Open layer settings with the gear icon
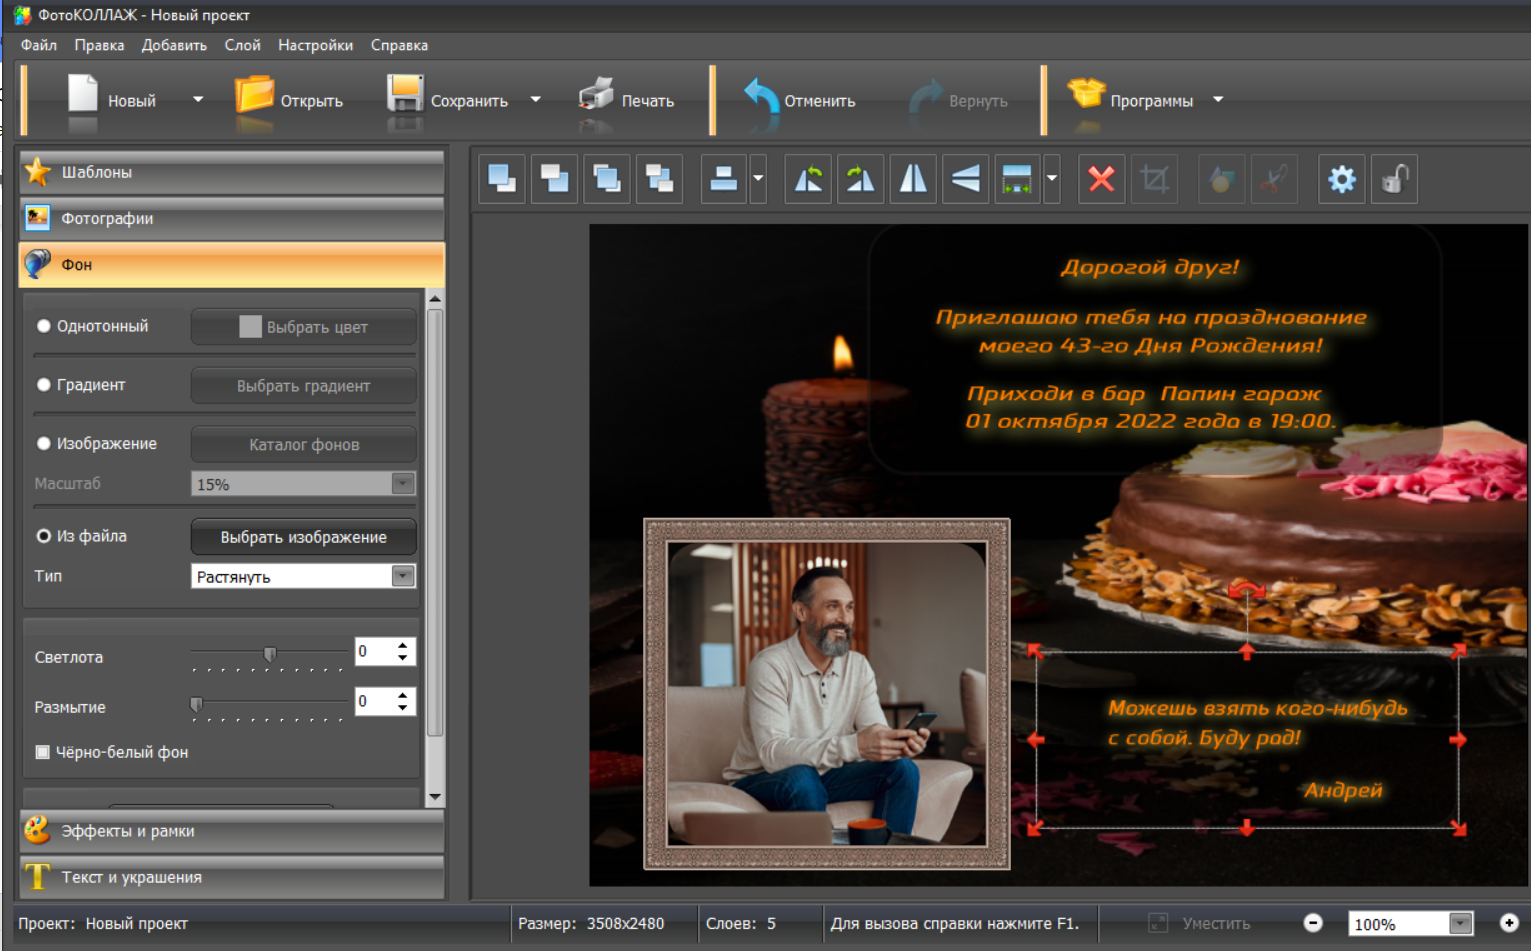Image resolution: width=1531 pixels, height=951 pixels. [x=1341, y=180]
